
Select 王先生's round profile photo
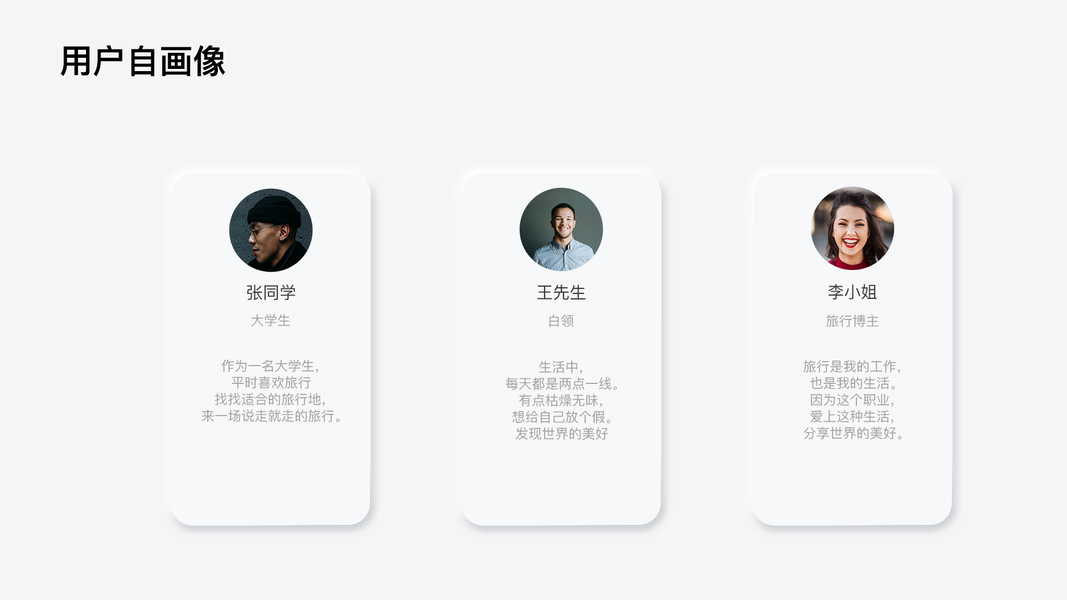click(x=561, y=229)
